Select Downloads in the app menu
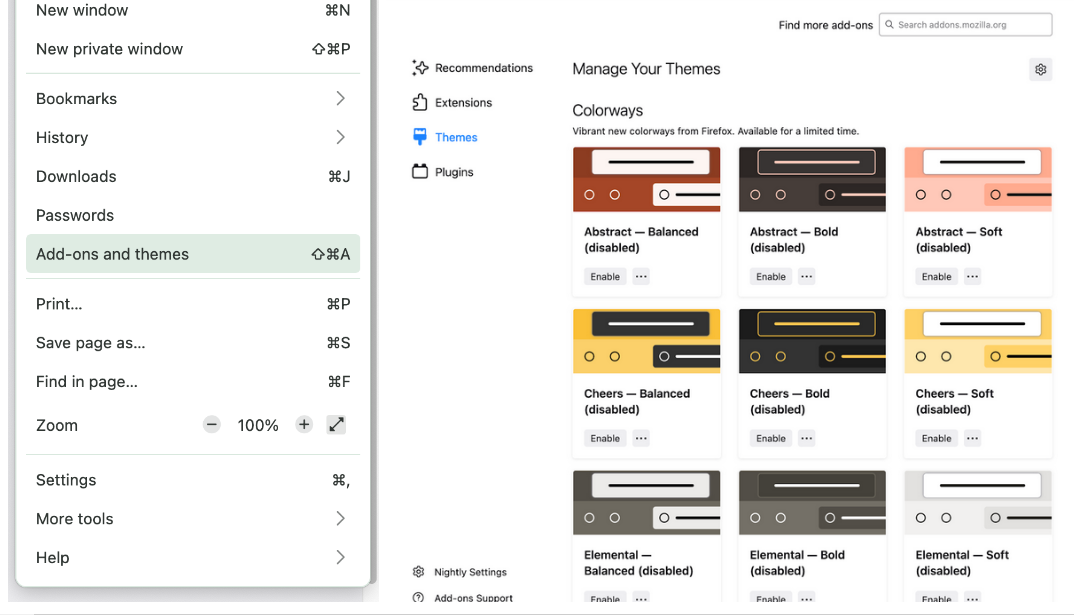The image size is (1074, 615). pos(192,177)
